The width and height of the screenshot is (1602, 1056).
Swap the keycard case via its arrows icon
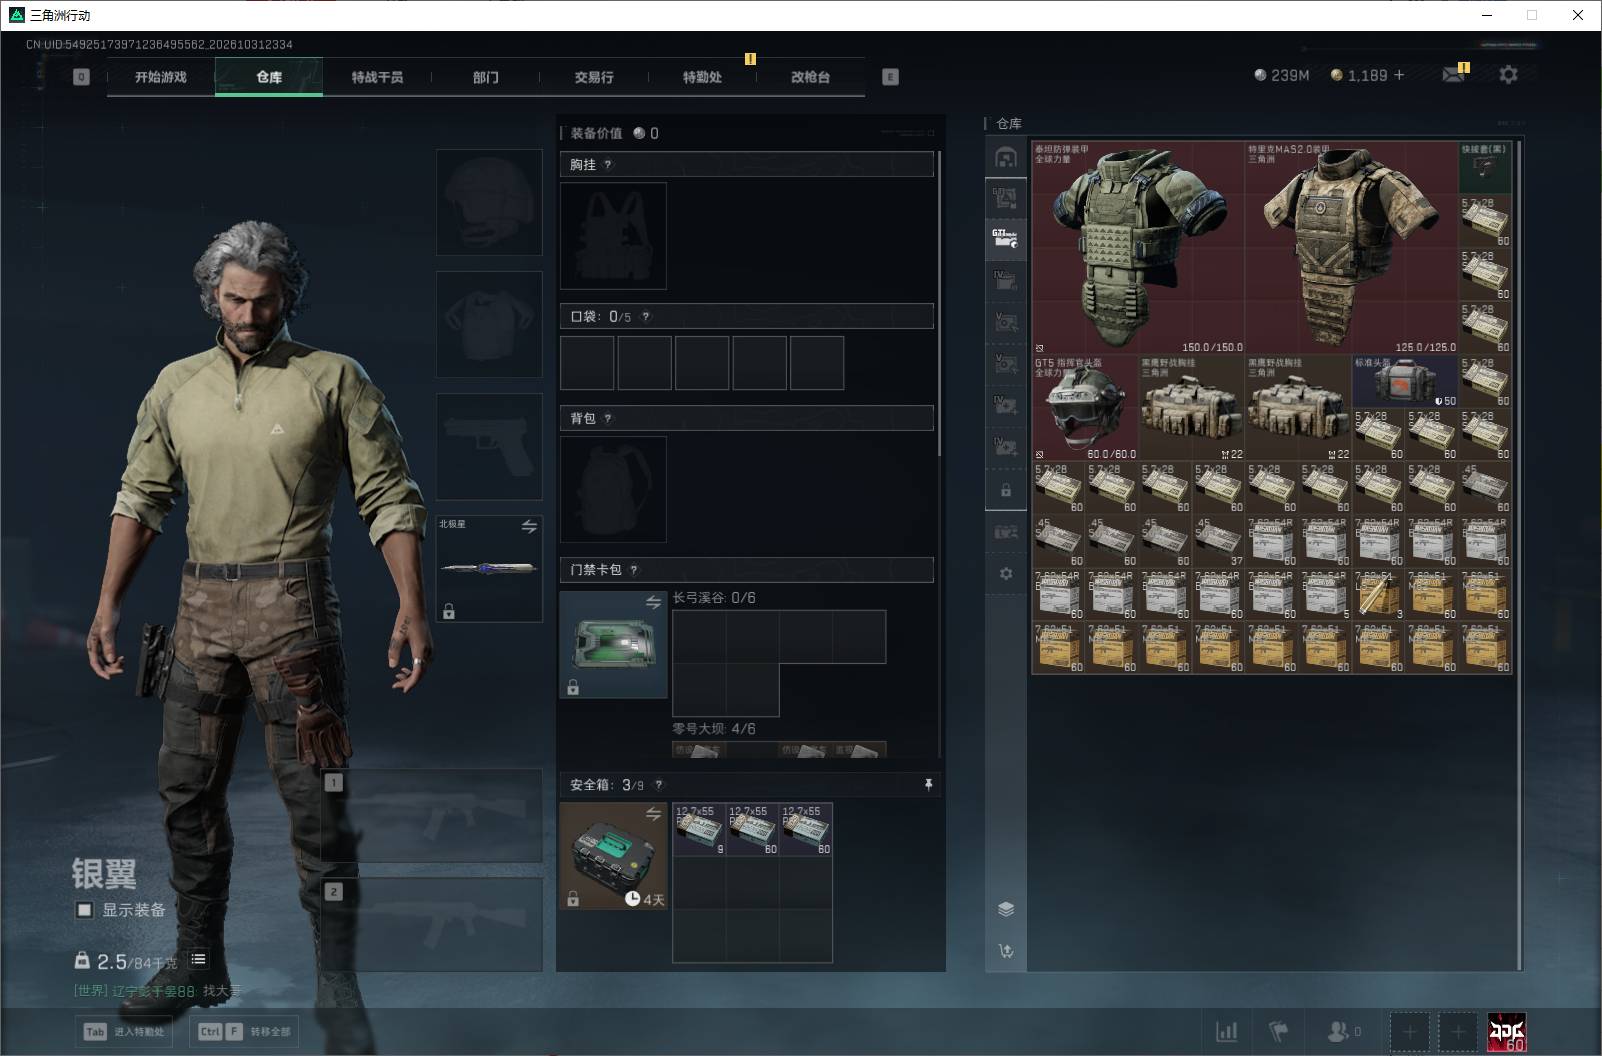click(653, 602)
